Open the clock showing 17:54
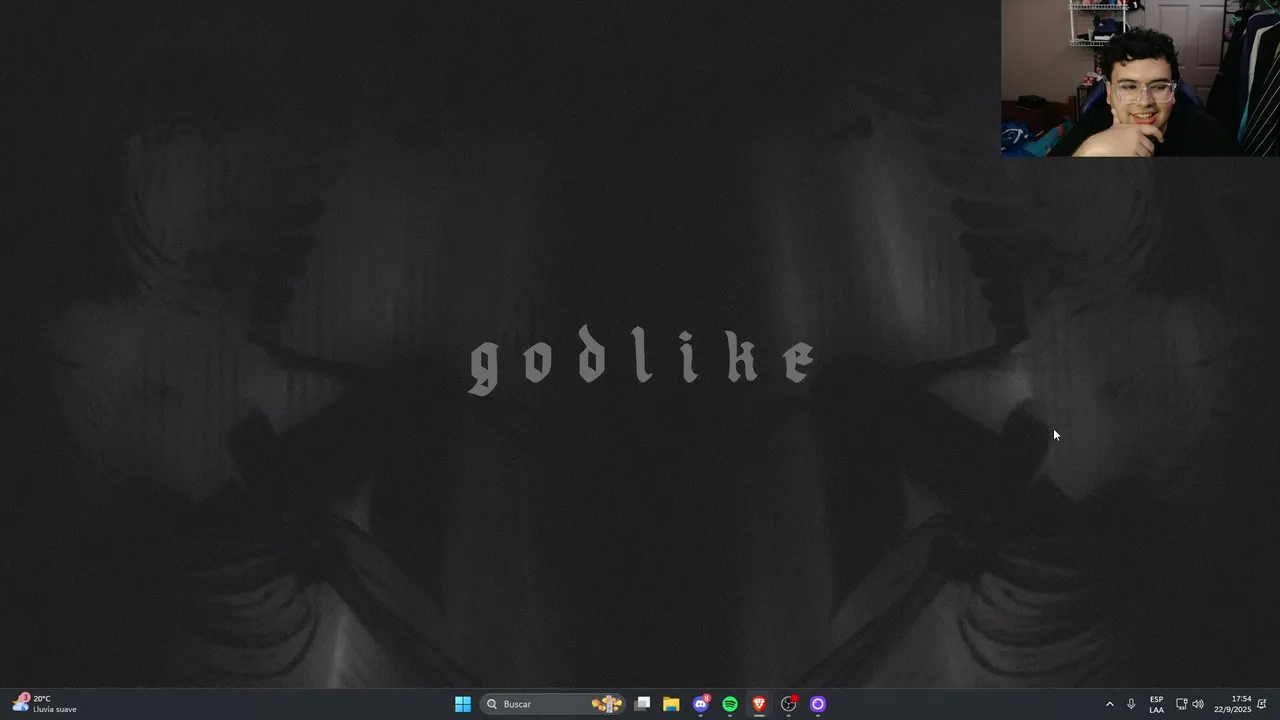The height and width of the screenshot is (720, 1280). click(1233, 704)
